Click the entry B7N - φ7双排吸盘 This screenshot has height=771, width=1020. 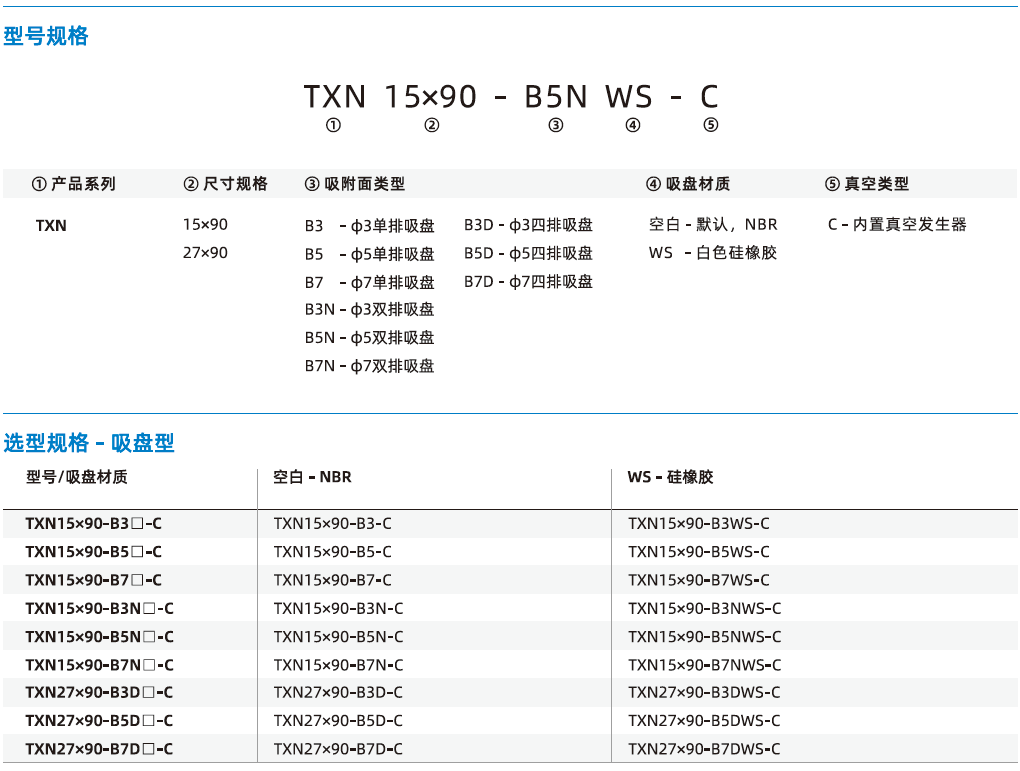coord(369,366)
